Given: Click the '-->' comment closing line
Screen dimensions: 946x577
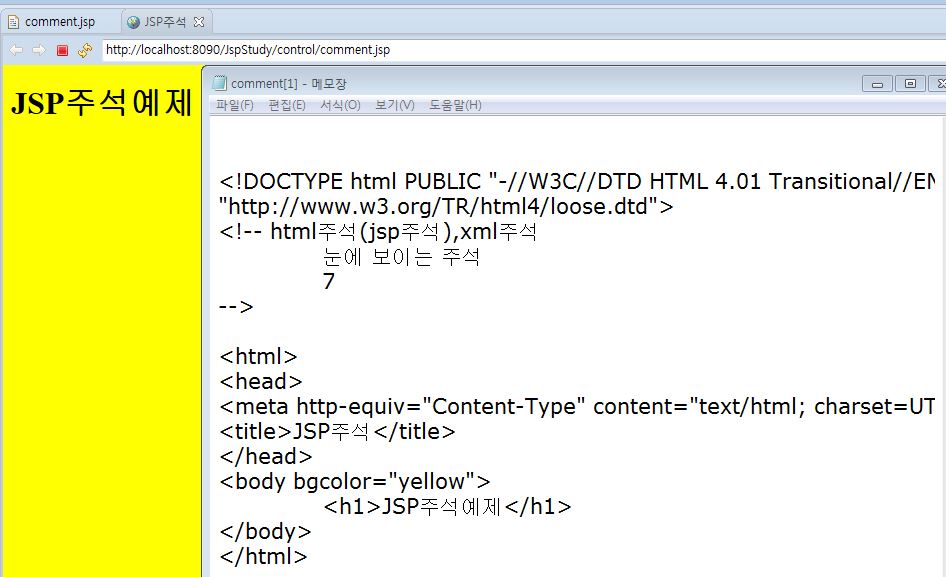Looking at the screenshot, I should (x=236, y=307).
